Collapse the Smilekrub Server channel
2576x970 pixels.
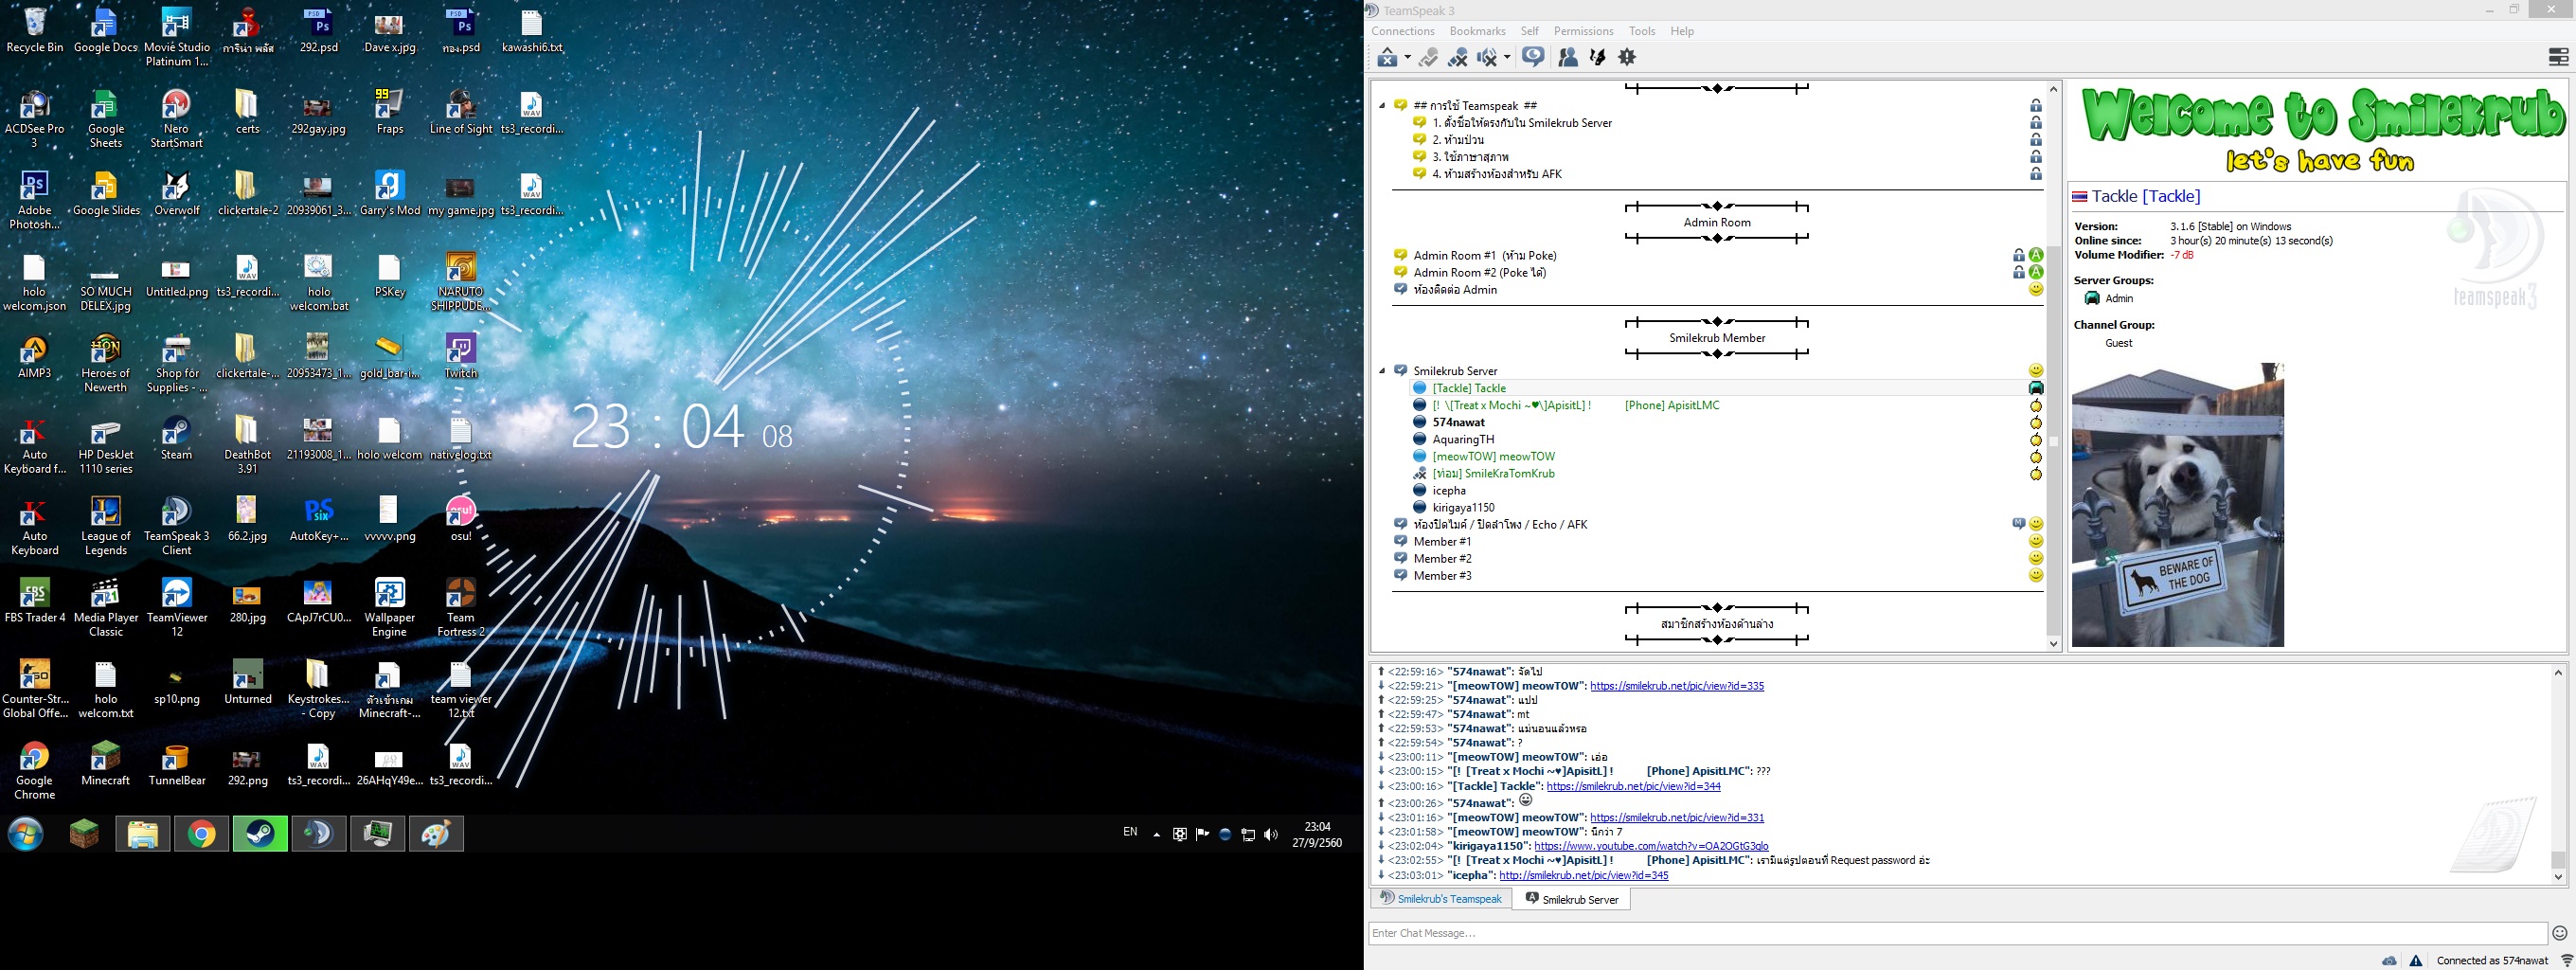point(1382,371)
